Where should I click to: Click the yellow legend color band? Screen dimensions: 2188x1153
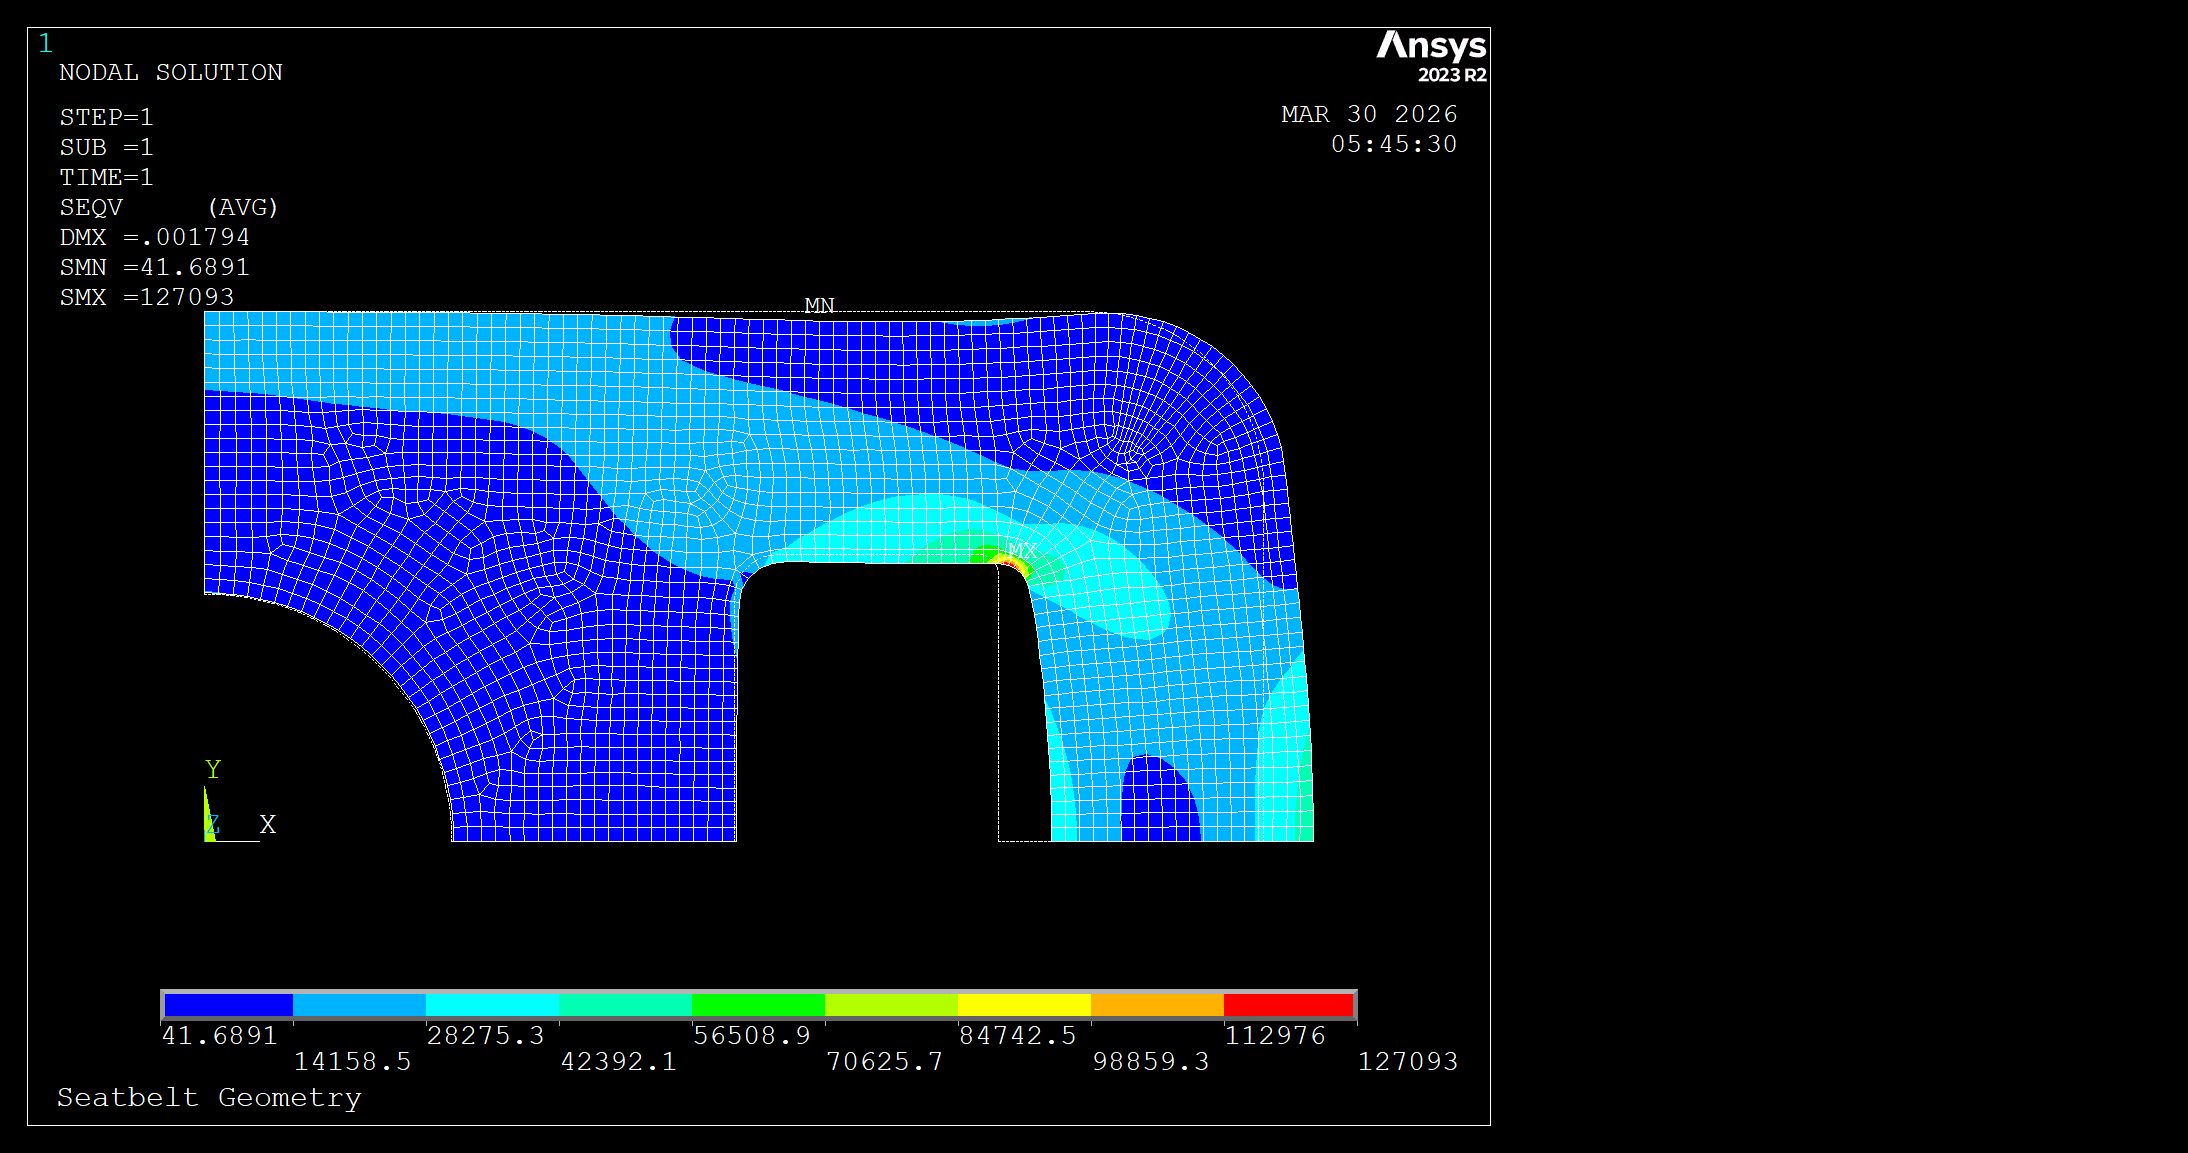[x=1023, y=1004]
